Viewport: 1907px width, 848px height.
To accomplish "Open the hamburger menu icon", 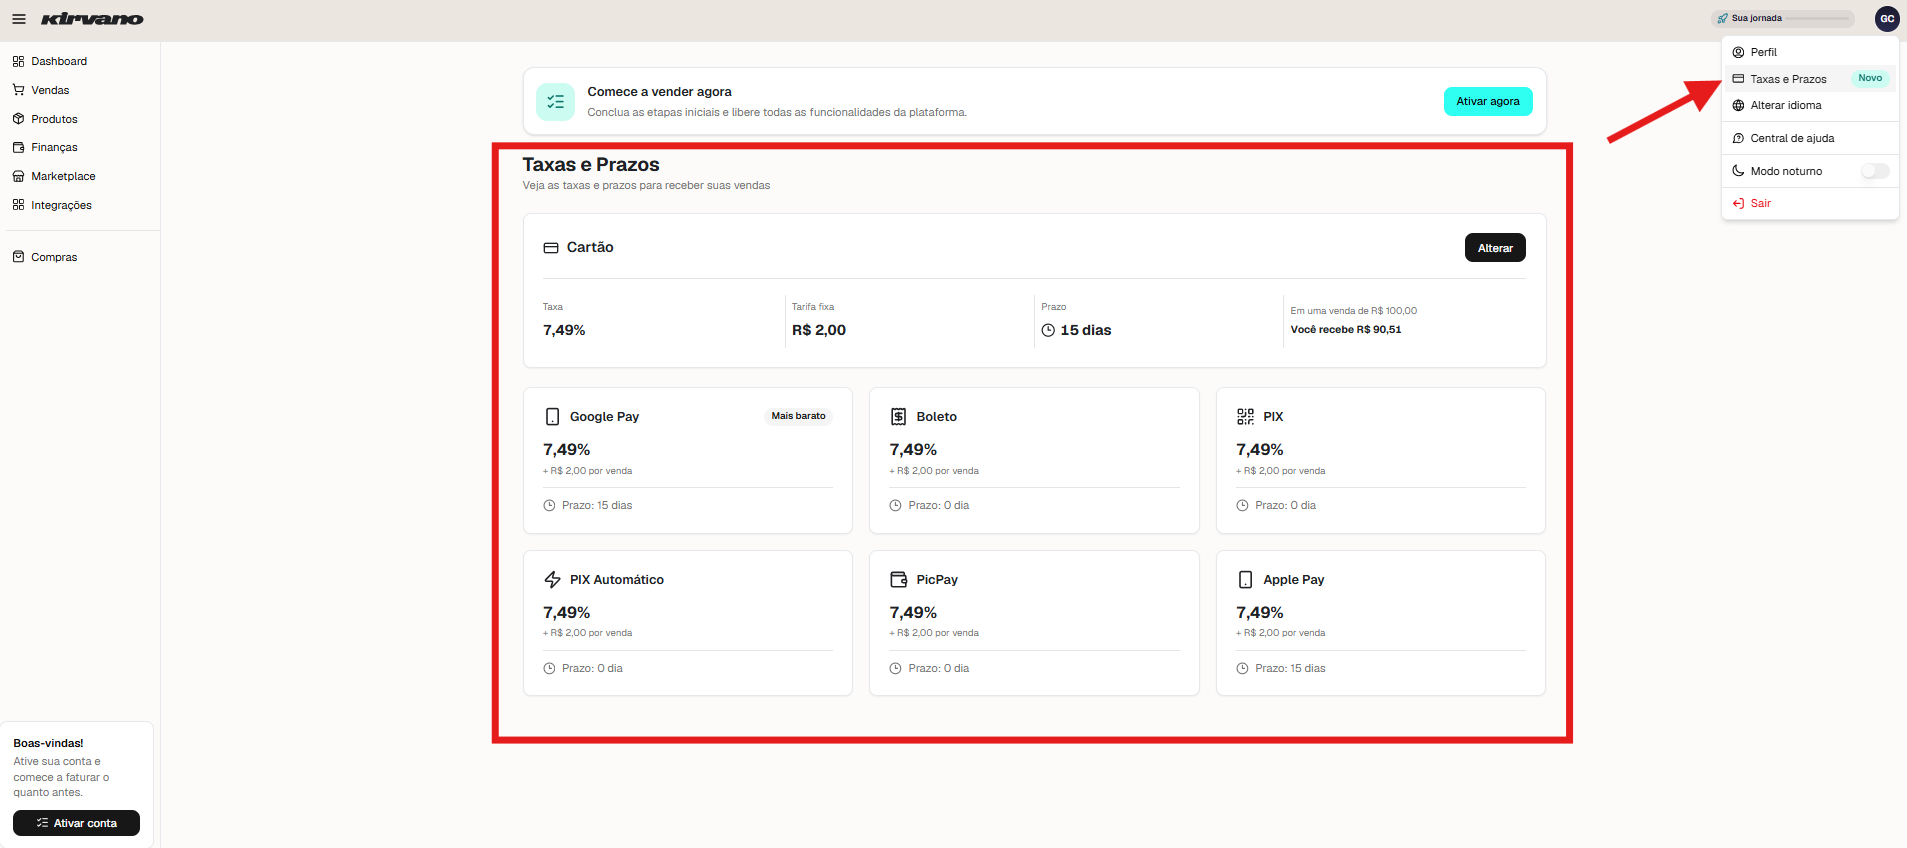I will point(19,19).
